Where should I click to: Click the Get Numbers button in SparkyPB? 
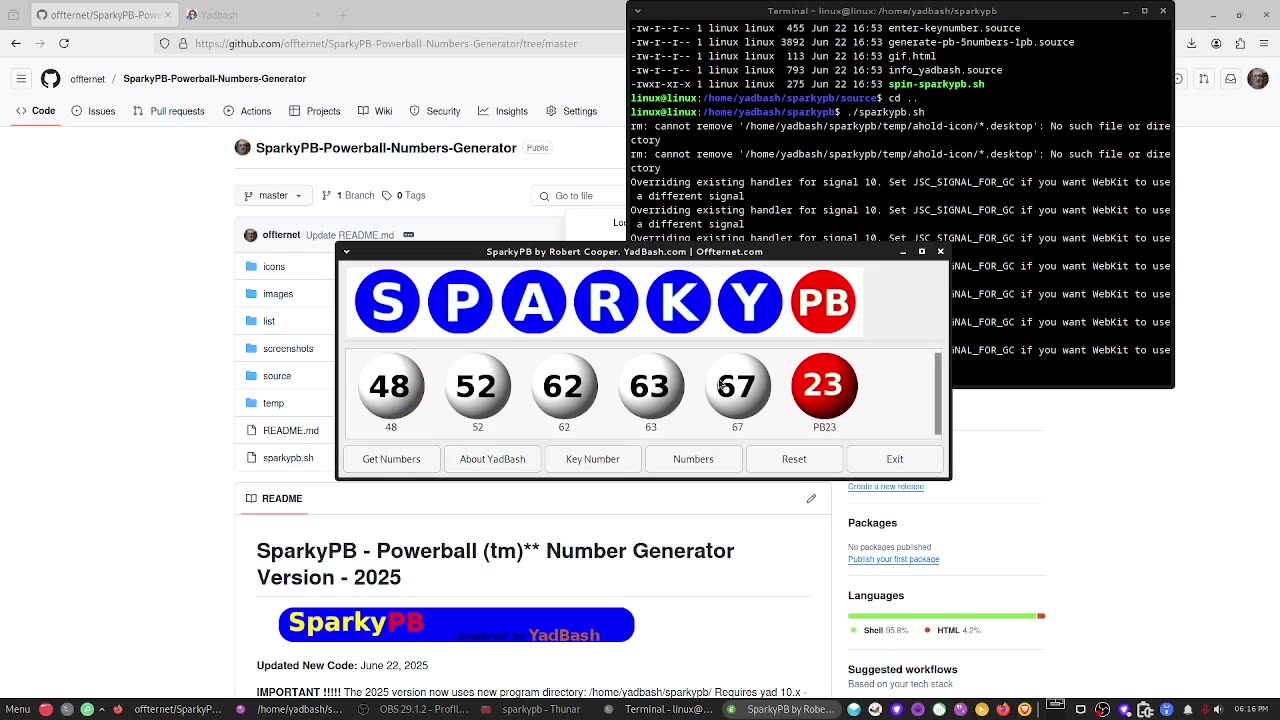[x=391, y=459]
